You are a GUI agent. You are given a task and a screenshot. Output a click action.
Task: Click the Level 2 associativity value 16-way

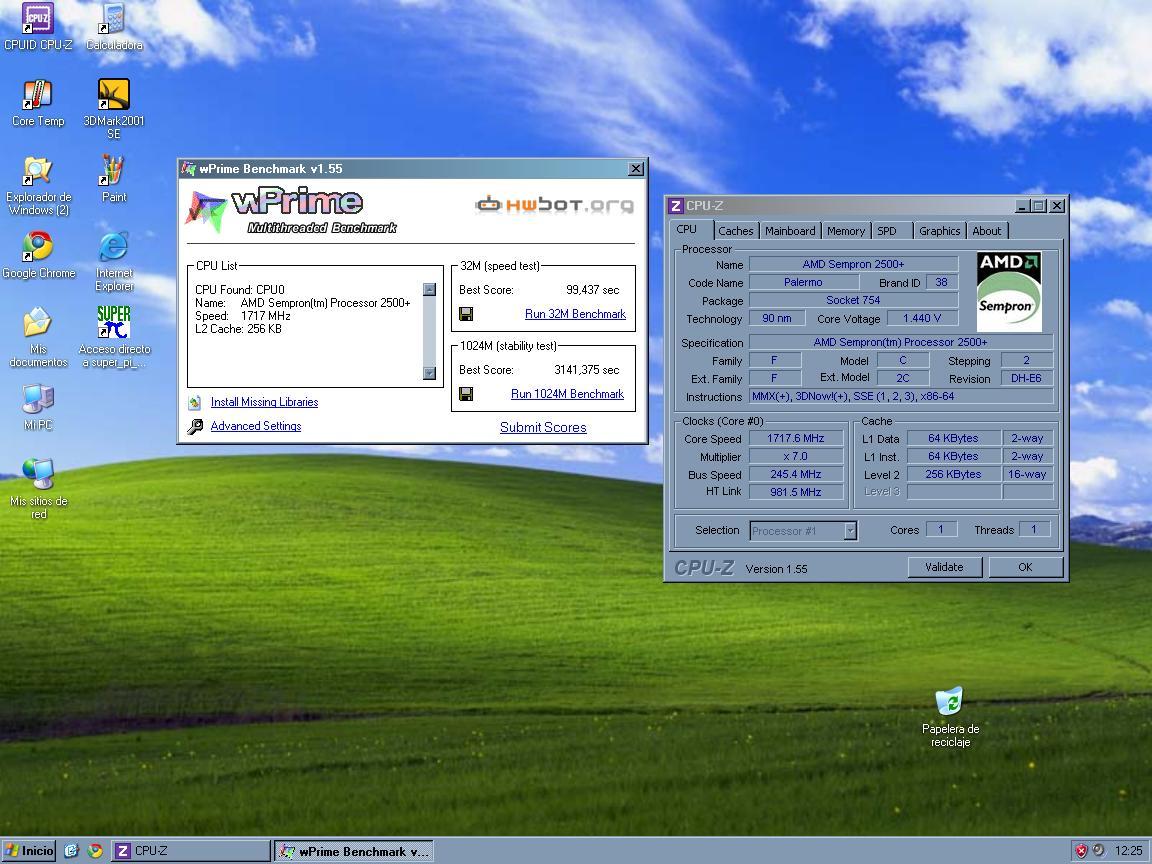pos(1027,475)
